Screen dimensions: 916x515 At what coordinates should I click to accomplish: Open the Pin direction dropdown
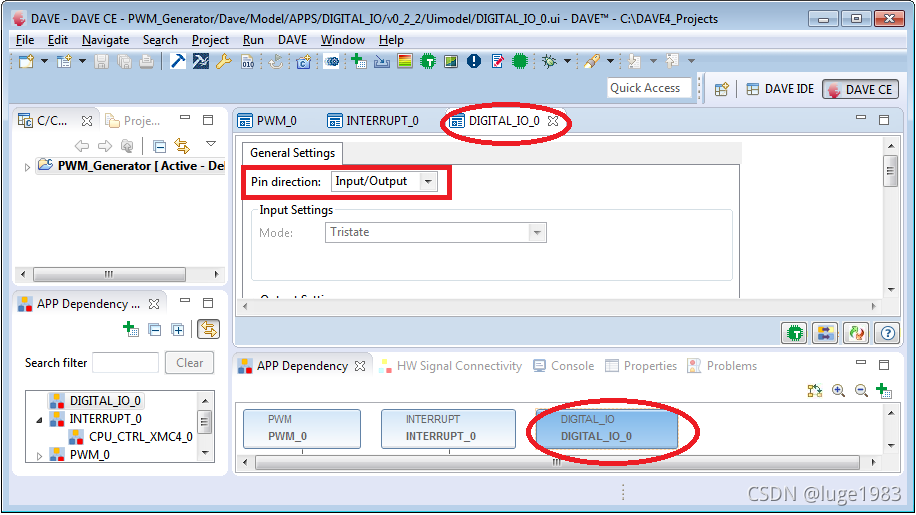click(428, 182)
